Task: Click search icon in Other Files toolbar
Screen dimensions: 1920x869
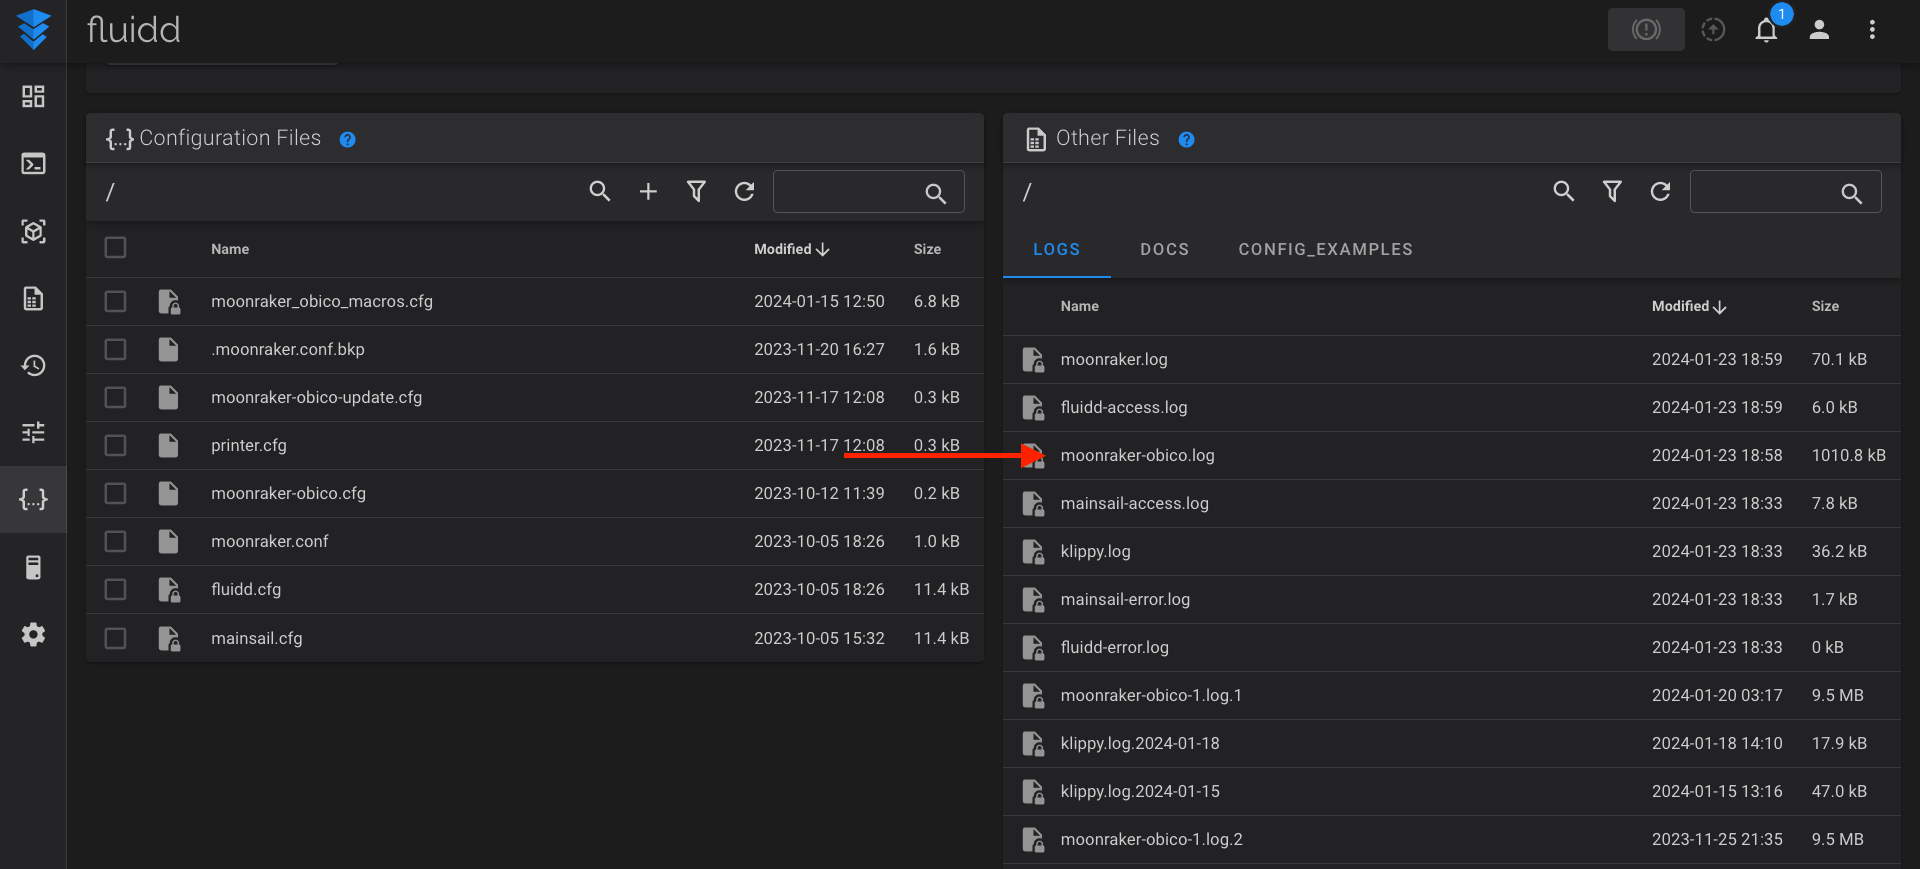Action: tap(1564, 191)
